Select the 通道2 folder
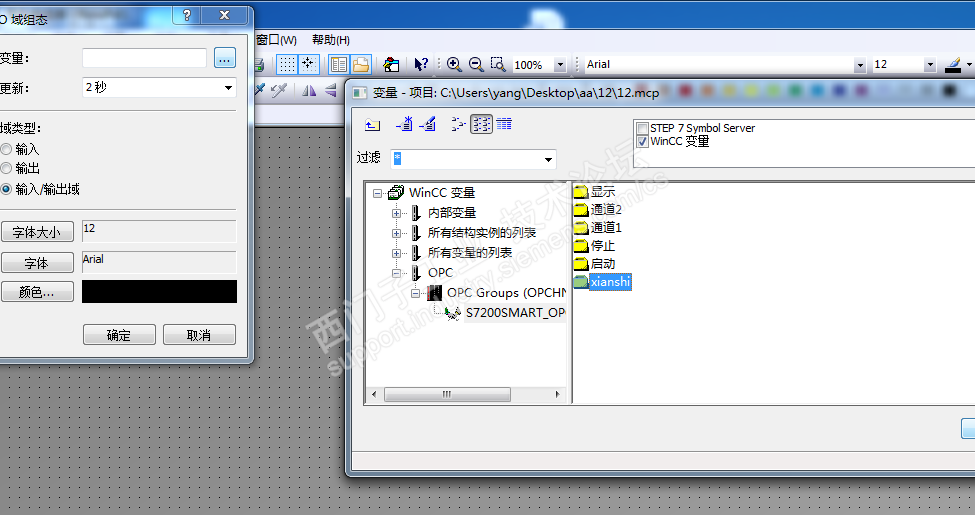 point(598,210)
